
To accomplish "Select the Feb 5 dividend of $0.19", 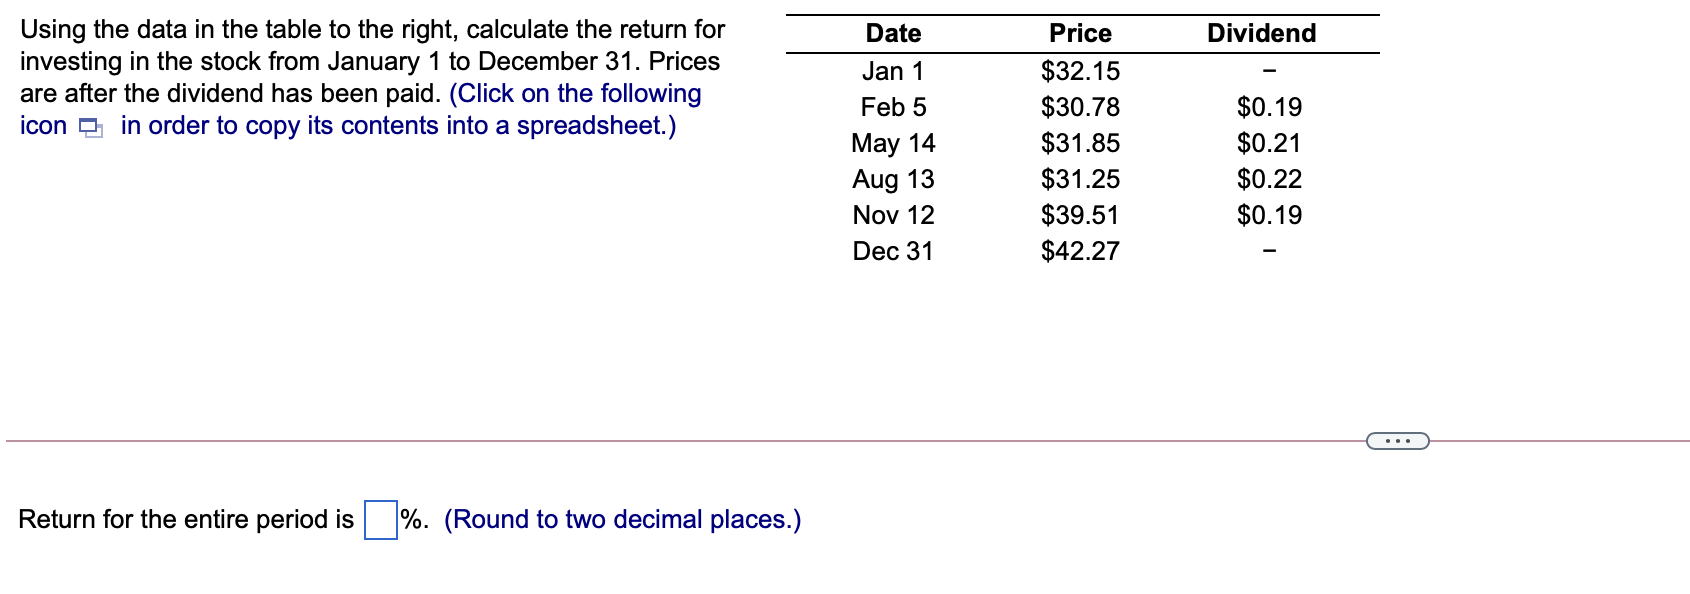I will [x=1267, y=107].
